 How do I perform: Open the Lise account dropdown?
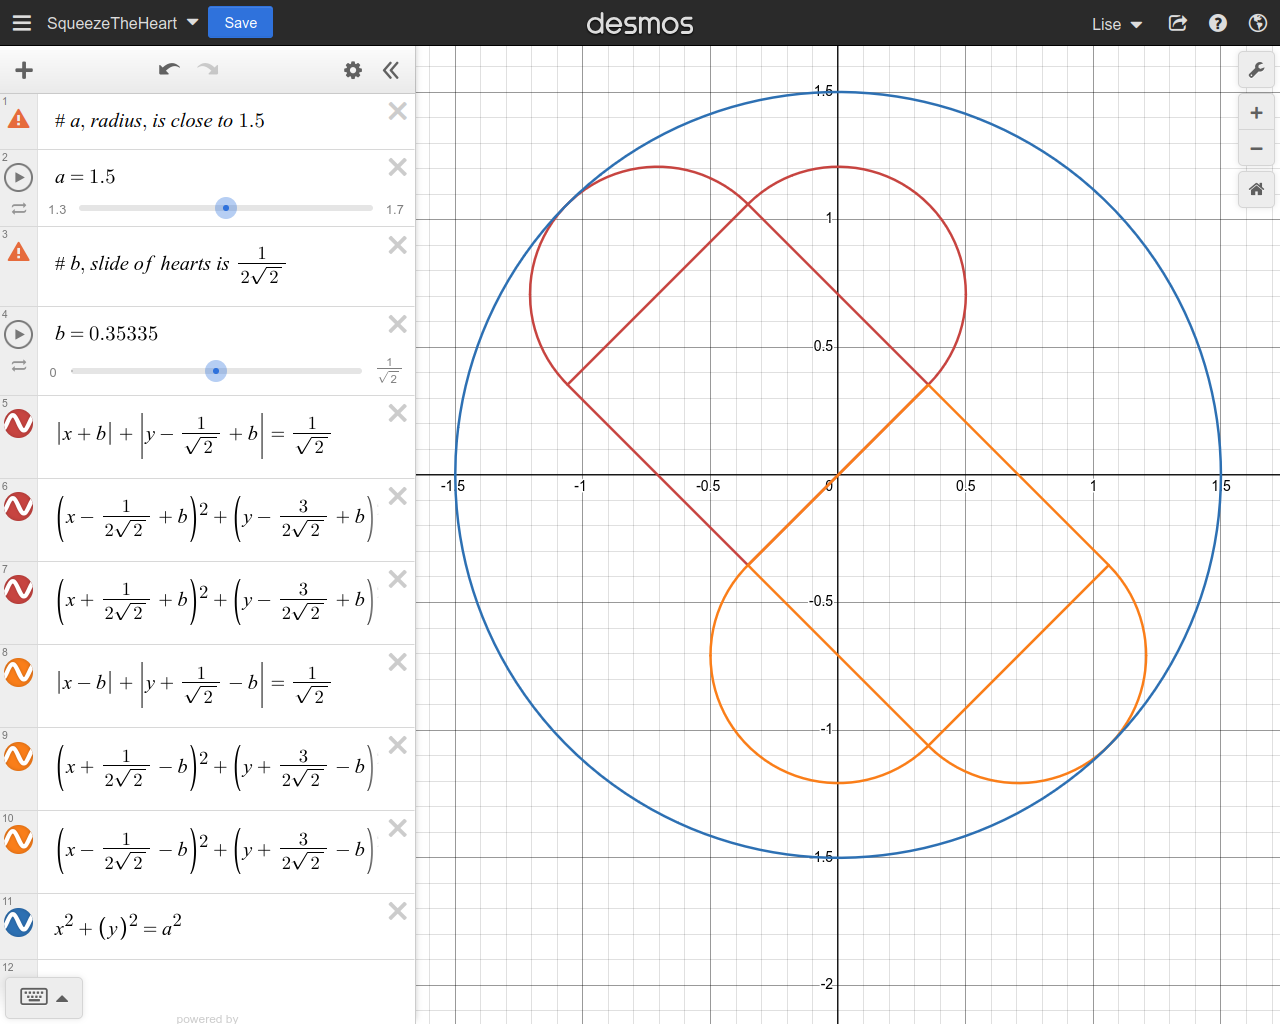[x=1116, y=24]
